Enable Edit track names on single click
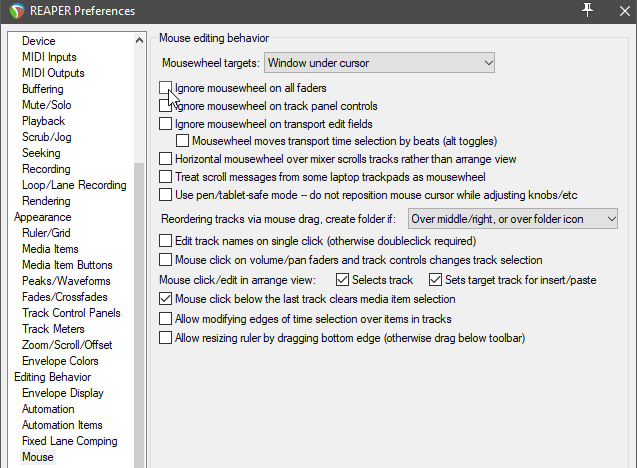The image size is (637, 468). 165,241
